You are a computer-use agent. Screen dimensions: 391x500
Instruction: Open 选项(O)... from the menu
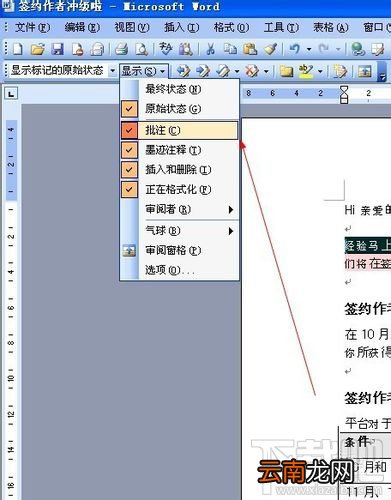(179, 270)
